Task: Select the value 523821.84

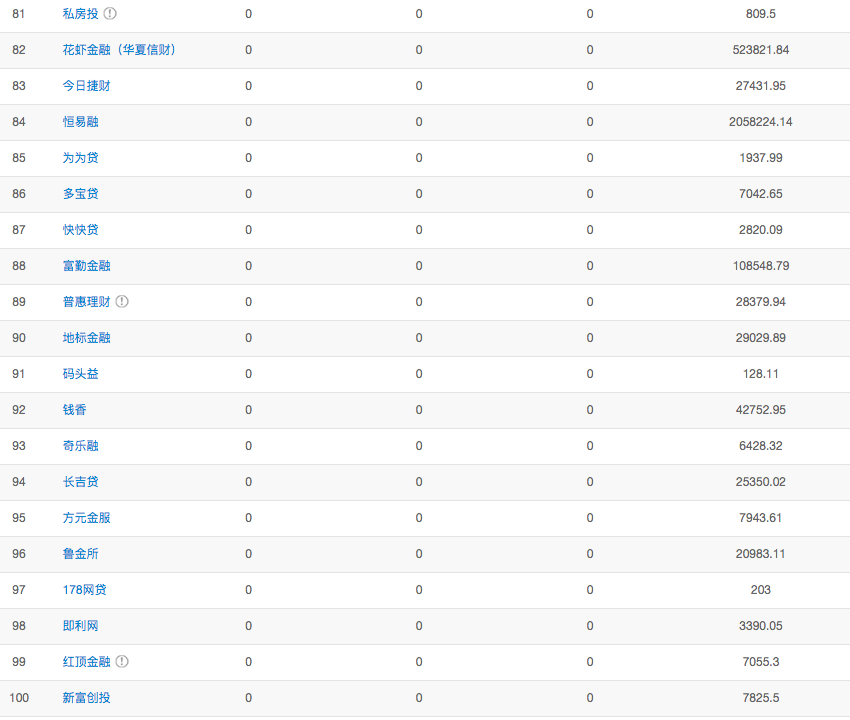Action: [761, 50]
